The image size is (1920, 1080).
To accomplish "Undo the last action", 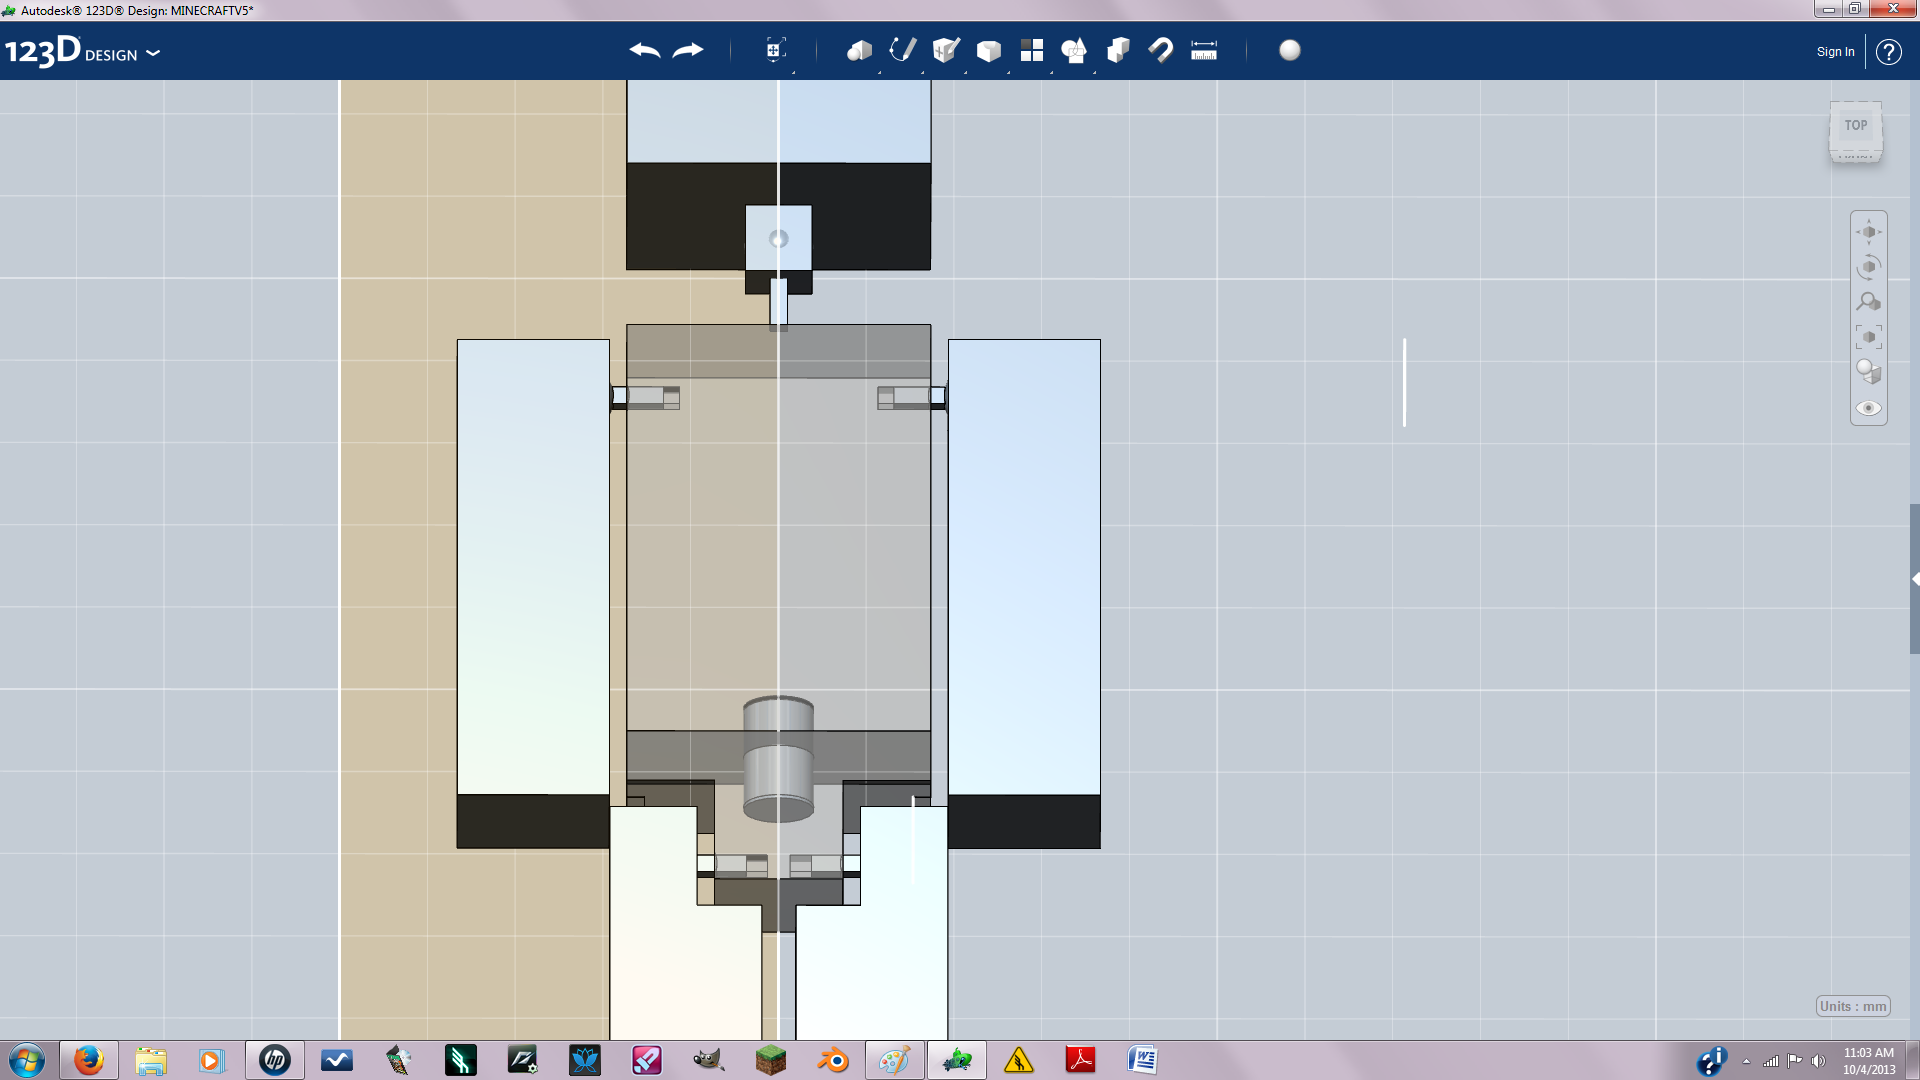I will 645,50.
